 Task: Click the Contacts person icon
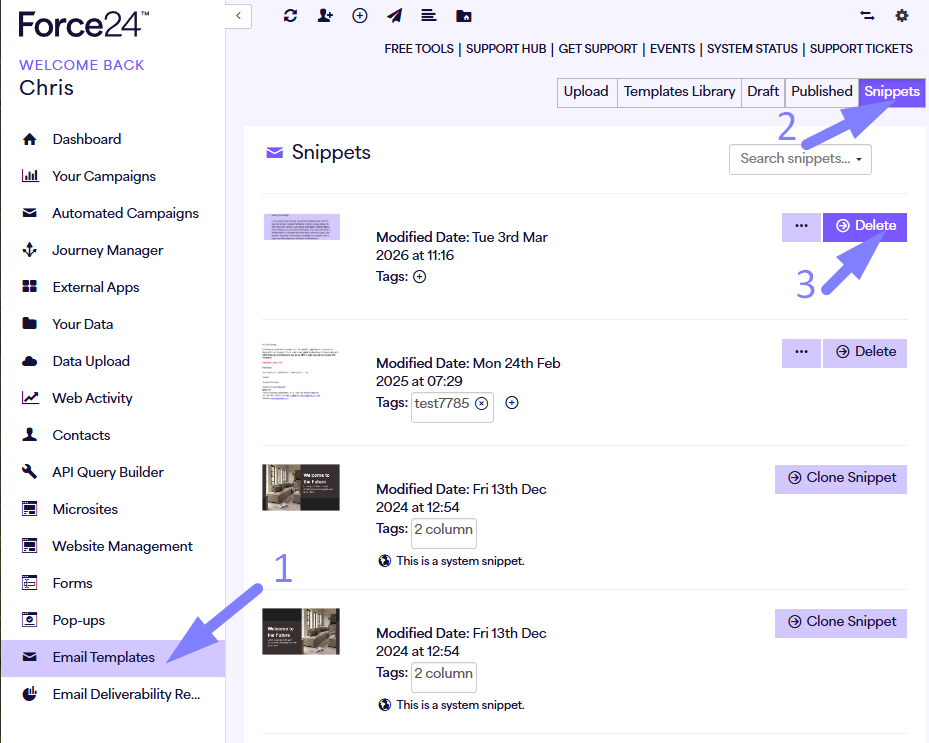coord(30,434)
